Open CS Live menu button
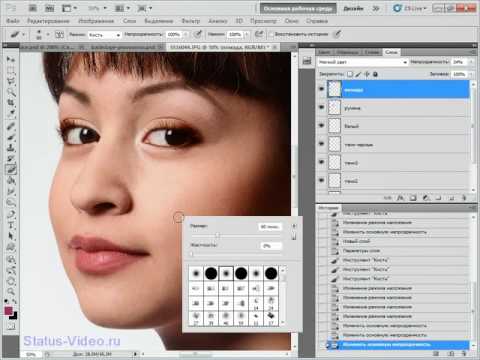This screenshot has height=360, width=480. (x=410, y=8)
